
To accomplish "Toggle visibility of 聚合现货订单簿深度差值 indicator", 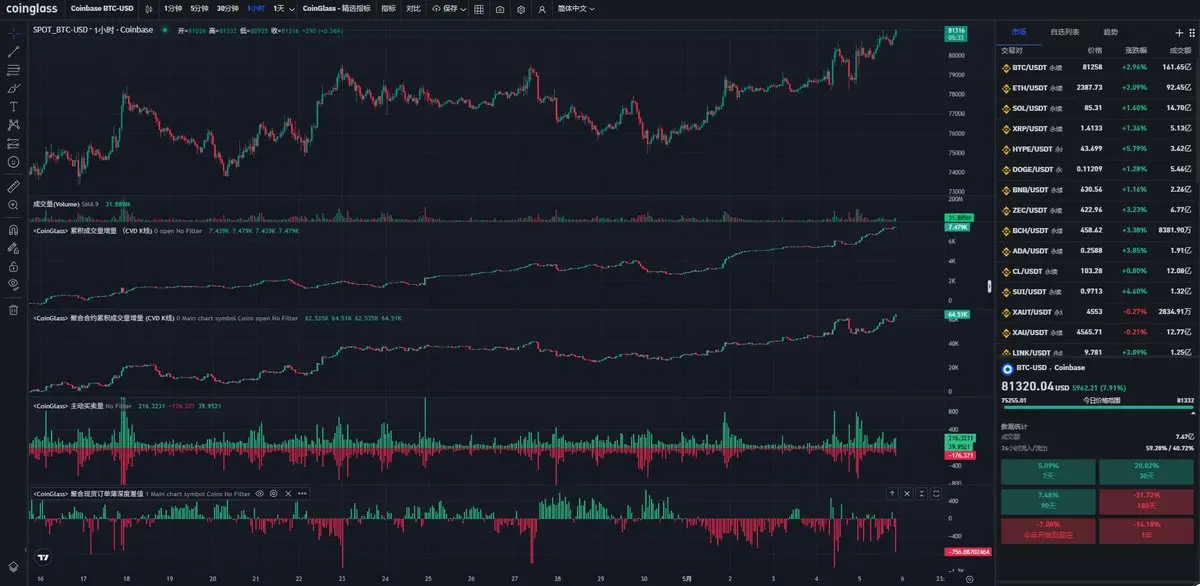I will coord(259,493).
